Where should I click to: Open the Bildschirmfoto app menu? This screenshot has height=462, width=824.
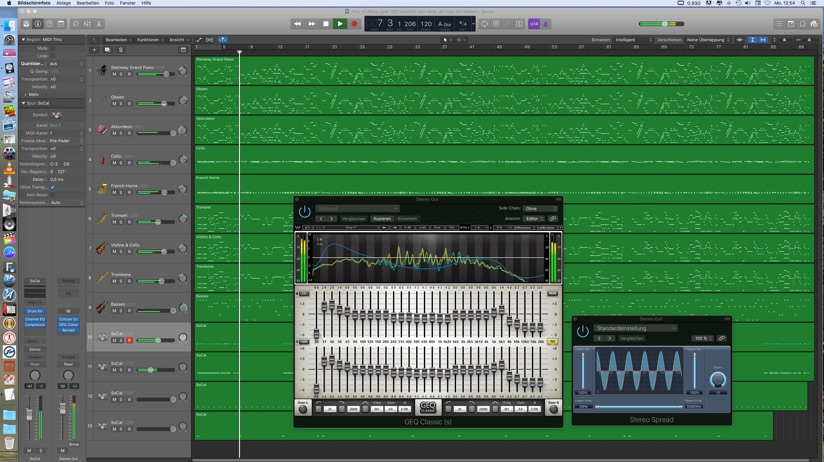(34, 3)
